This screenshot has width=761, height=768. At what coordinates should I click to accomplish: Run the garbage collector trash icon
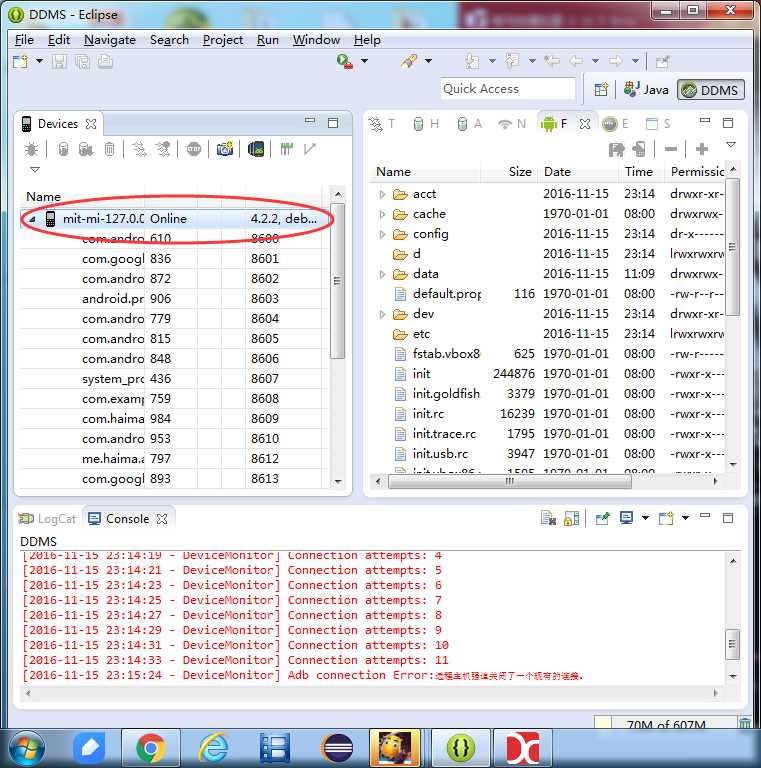pos(745,723)
